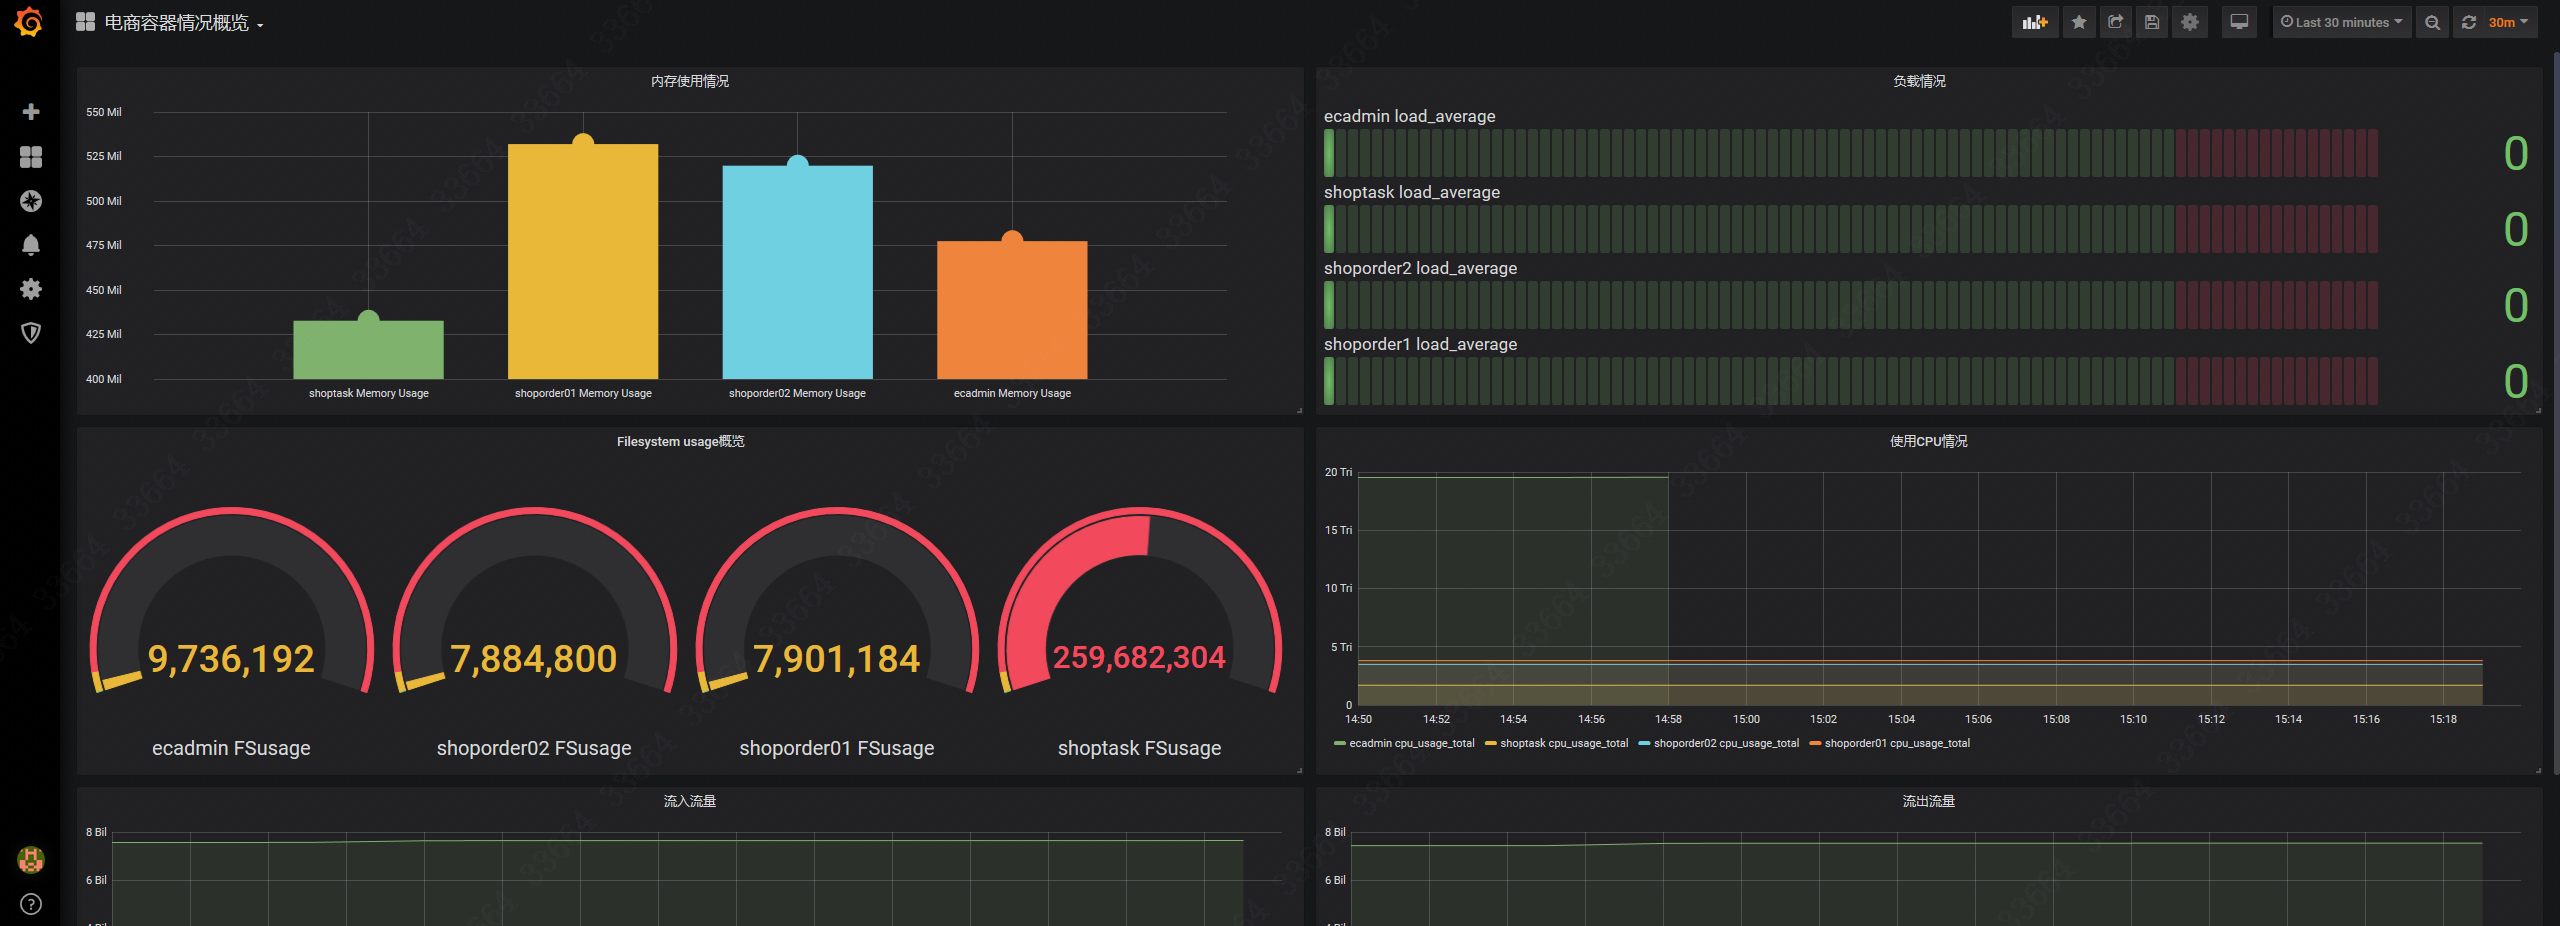The image size is (2560, 926).
Task: Click the shoporder01 FSusage gauge value 7,901,184
Action: click(x=836, y=659)
